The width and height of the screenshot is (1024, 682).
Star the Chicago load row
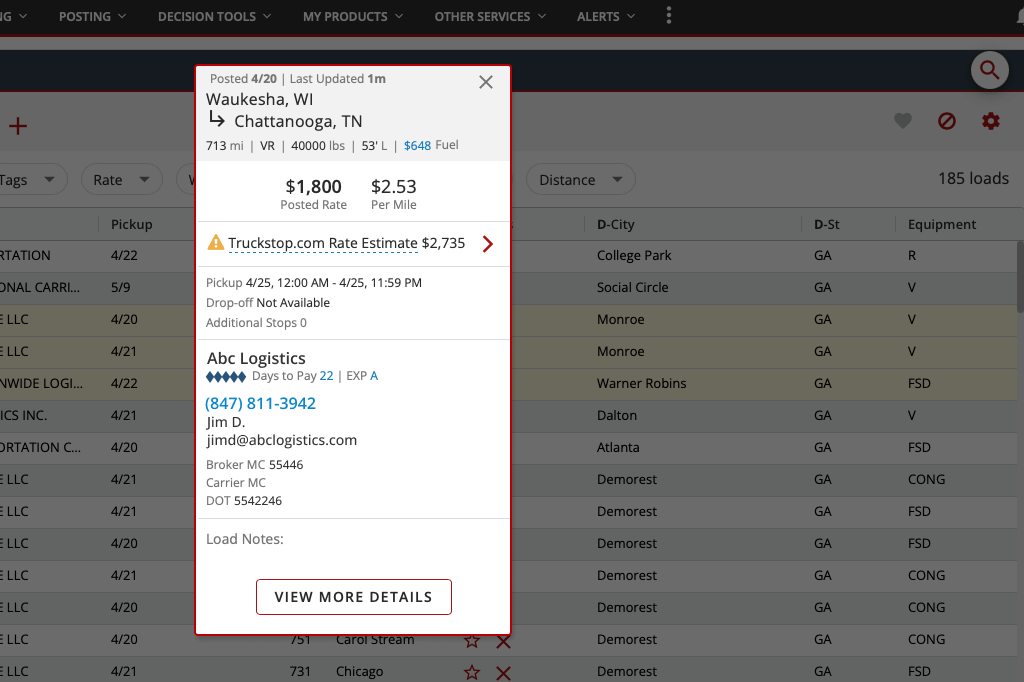coord(472,672)
